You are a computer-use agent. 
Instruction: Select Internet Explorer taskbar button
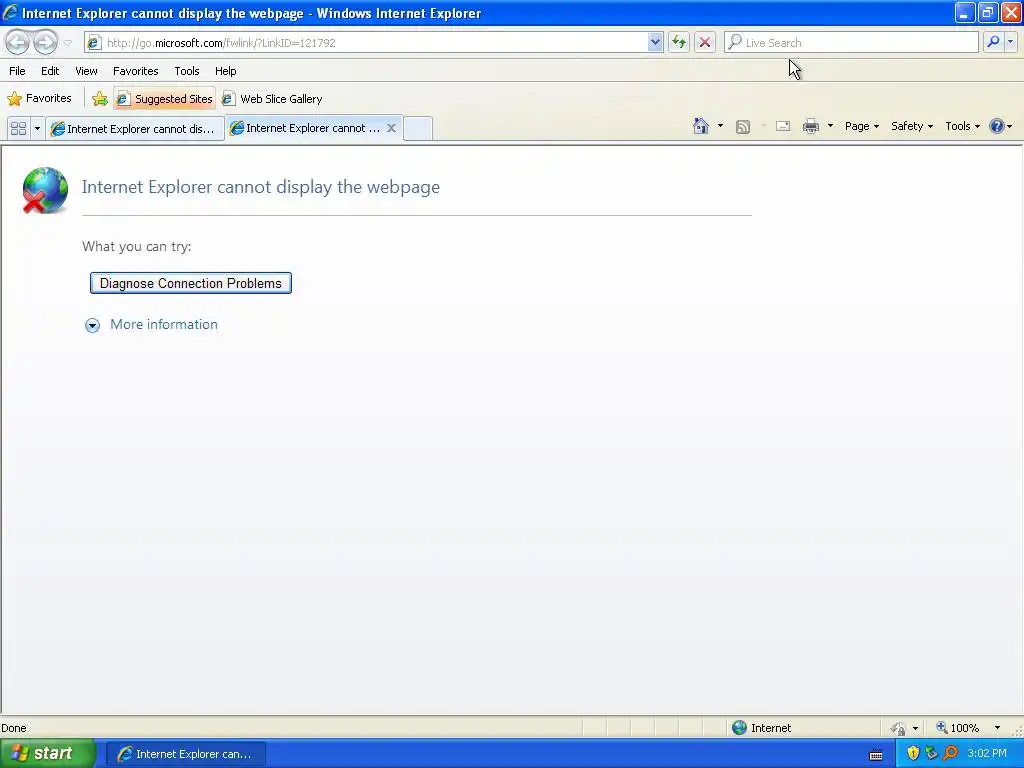coord(185,754)
